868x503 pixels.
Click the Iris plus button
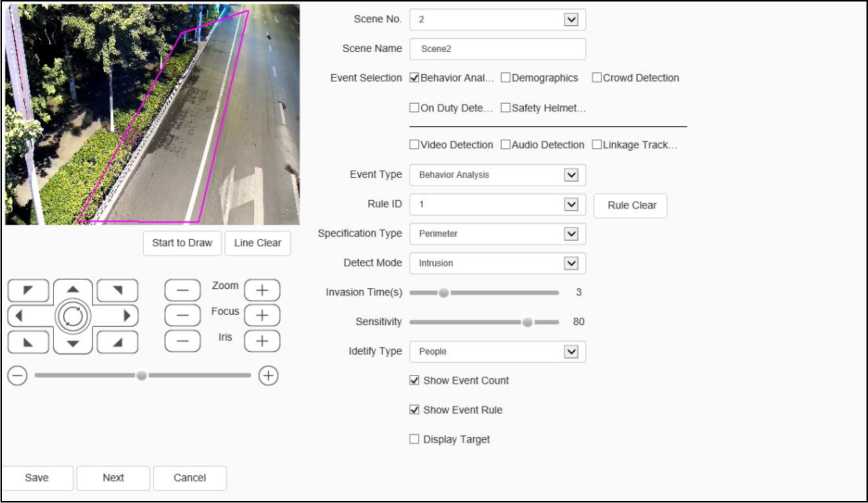tap(262, 340)
